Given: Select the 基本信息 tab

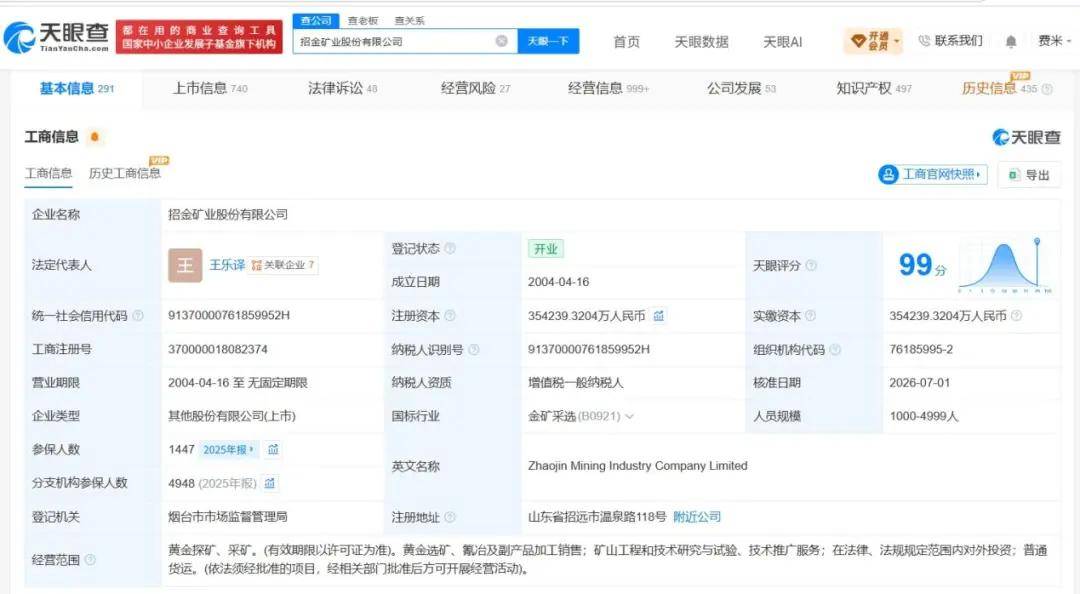Looking at the screenshot, I should coord(76,88).
